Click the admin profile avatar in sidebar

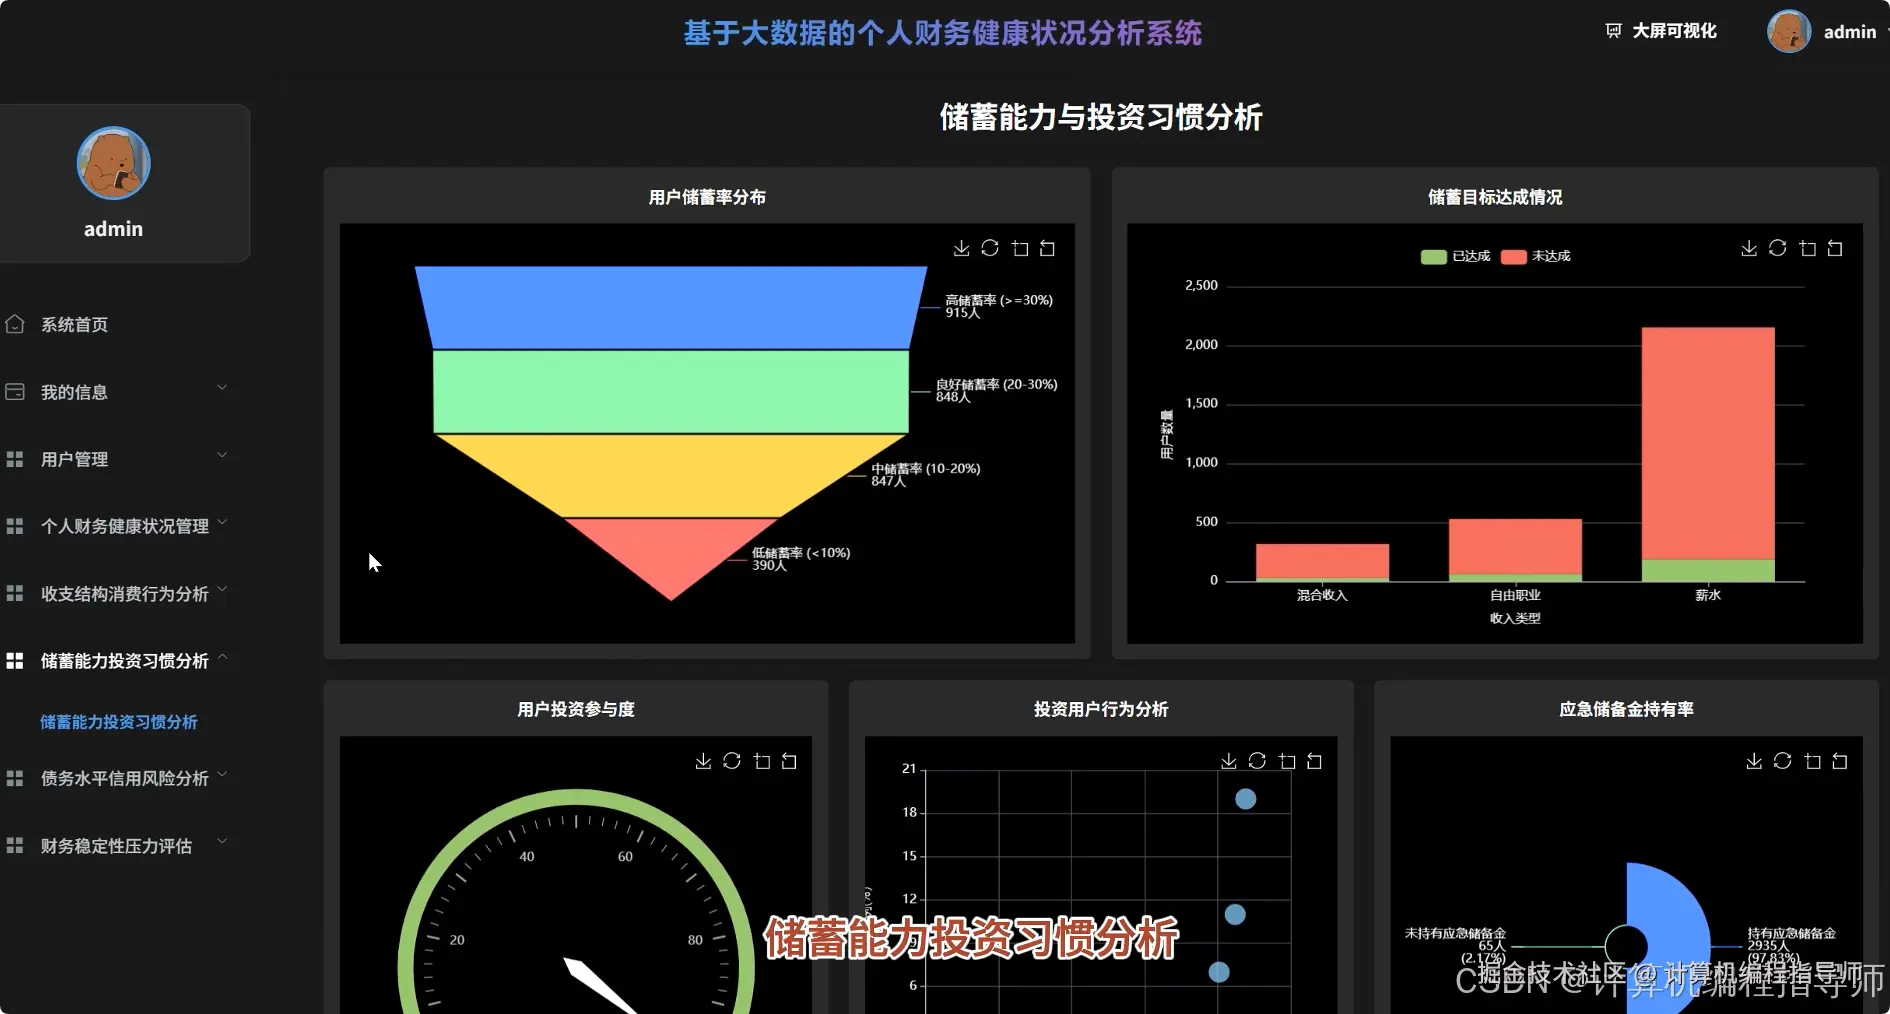click(x=113, y=163)
